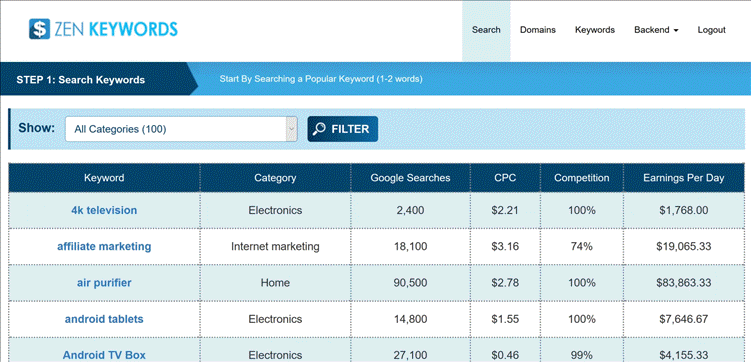Open the air purifier keyword link
Viewport: 751px width, 362px height.
click(x=104, y=283)
